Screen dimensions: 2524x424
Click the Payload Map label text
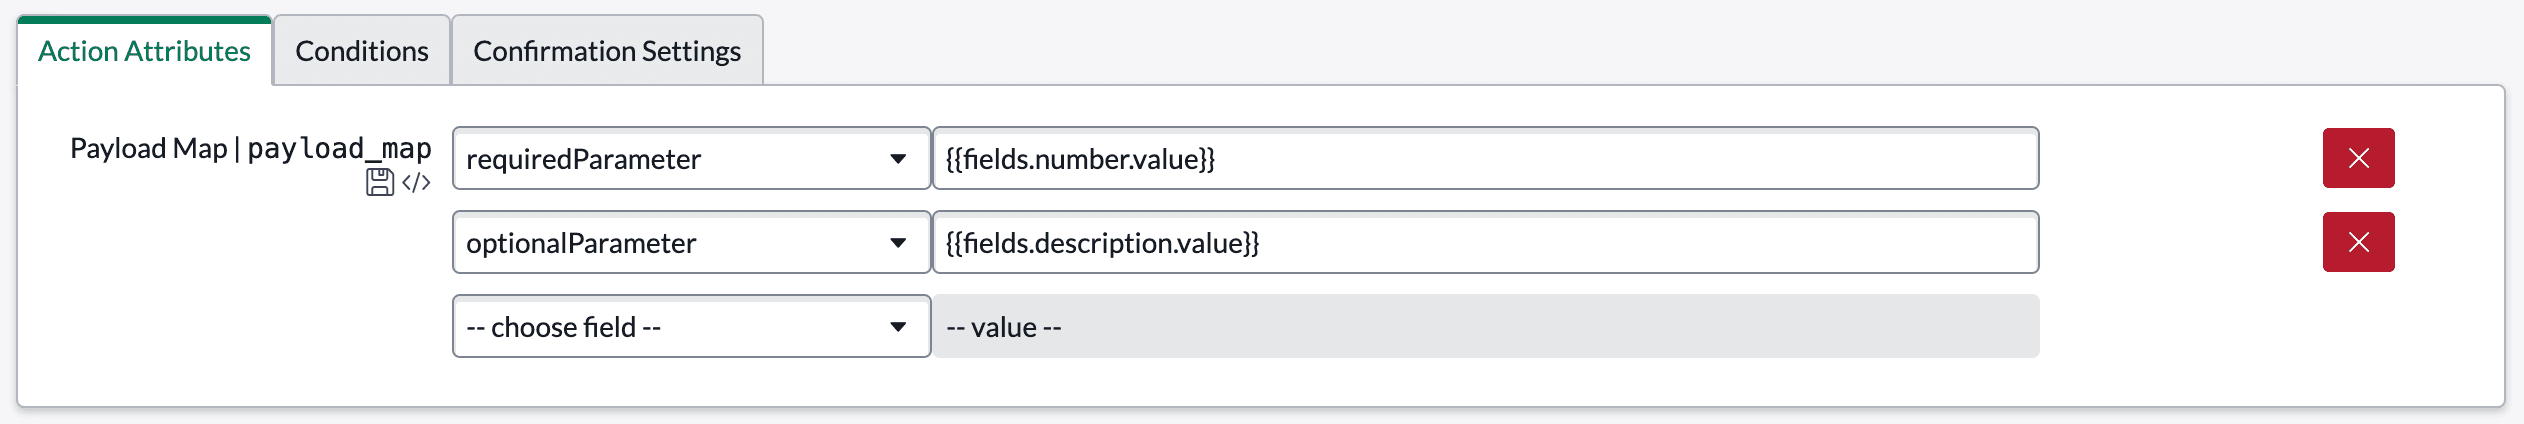click(x=149, y=149)
